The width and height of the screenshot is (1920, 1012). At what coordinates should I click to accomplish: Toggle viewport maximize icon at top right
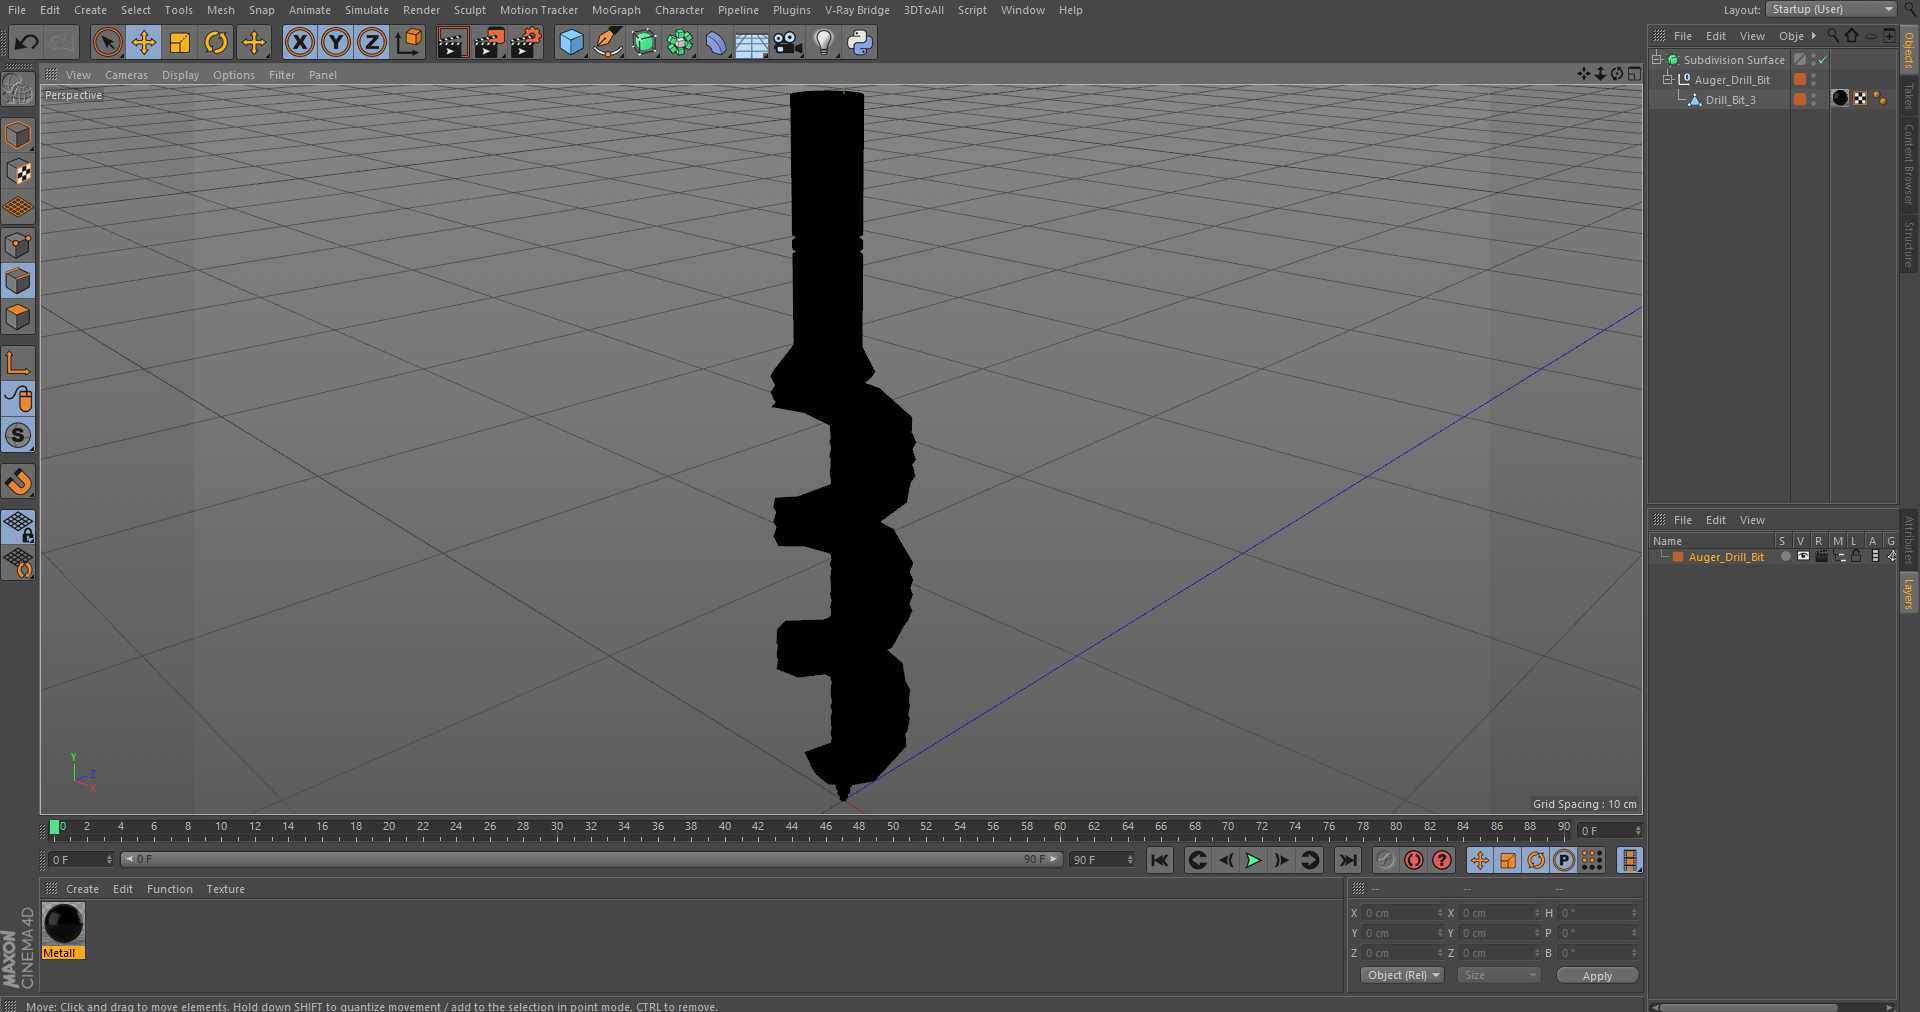(x=1634, y=74)
